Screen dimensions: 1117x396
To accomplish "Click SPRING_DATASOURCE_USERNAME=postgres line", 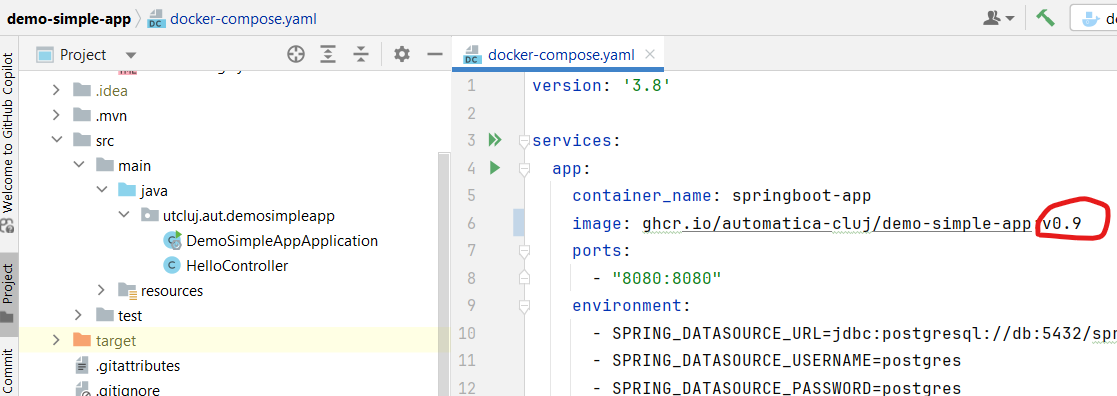I will click(x=786, y=361).
